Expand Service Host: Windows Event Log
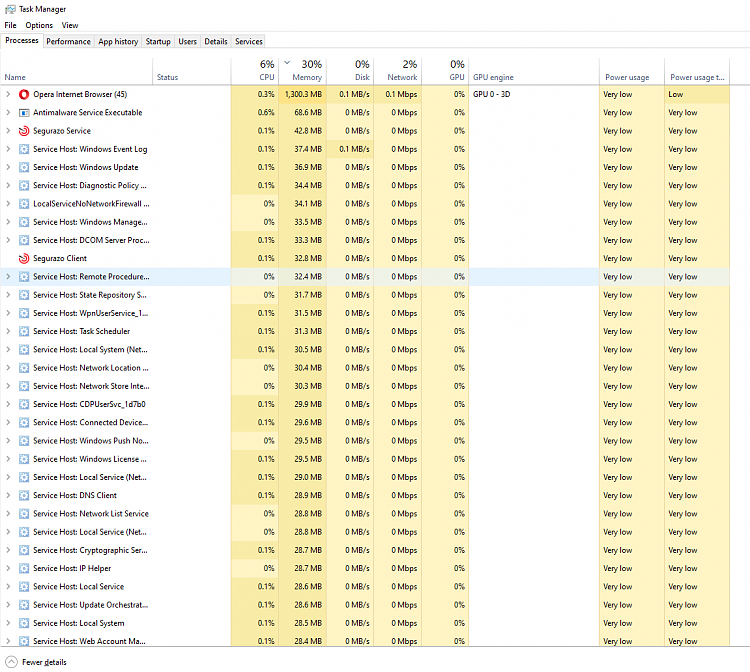The image size is (750, 672). pos(8,149)
